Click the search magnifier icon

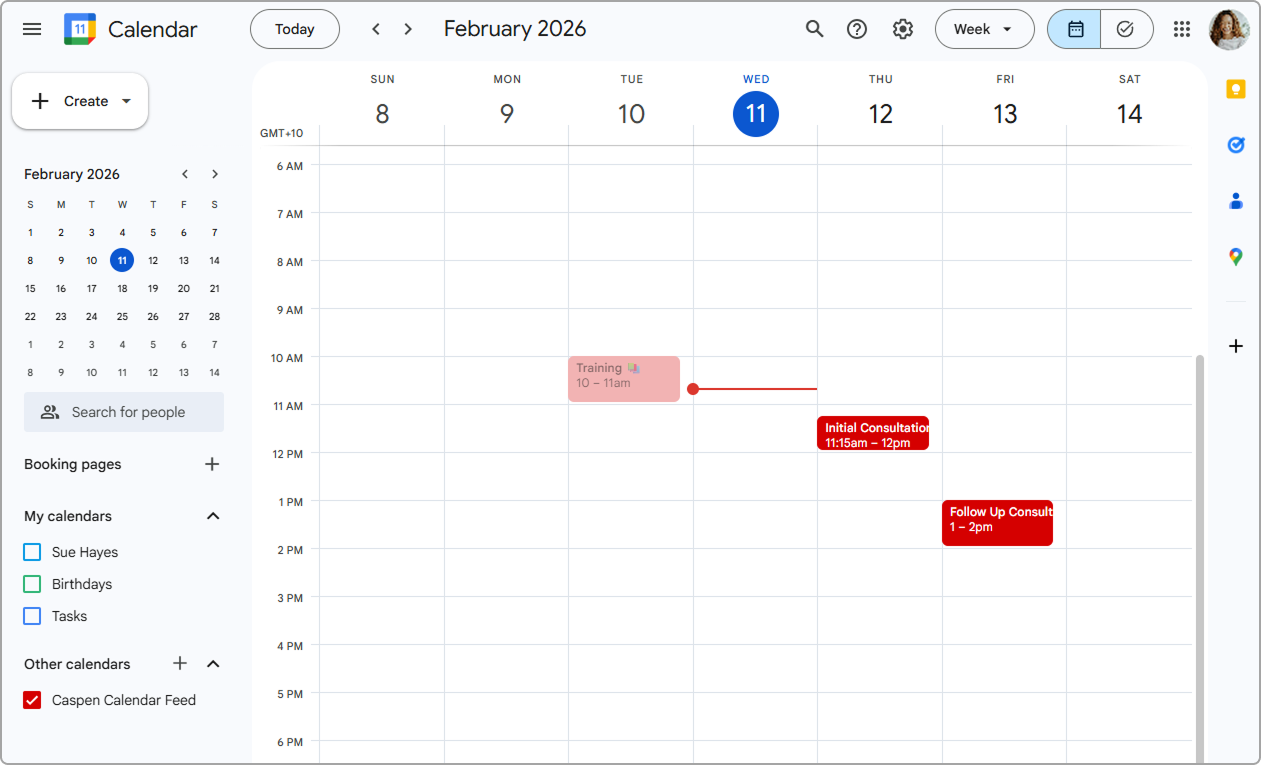coord(814,29)
